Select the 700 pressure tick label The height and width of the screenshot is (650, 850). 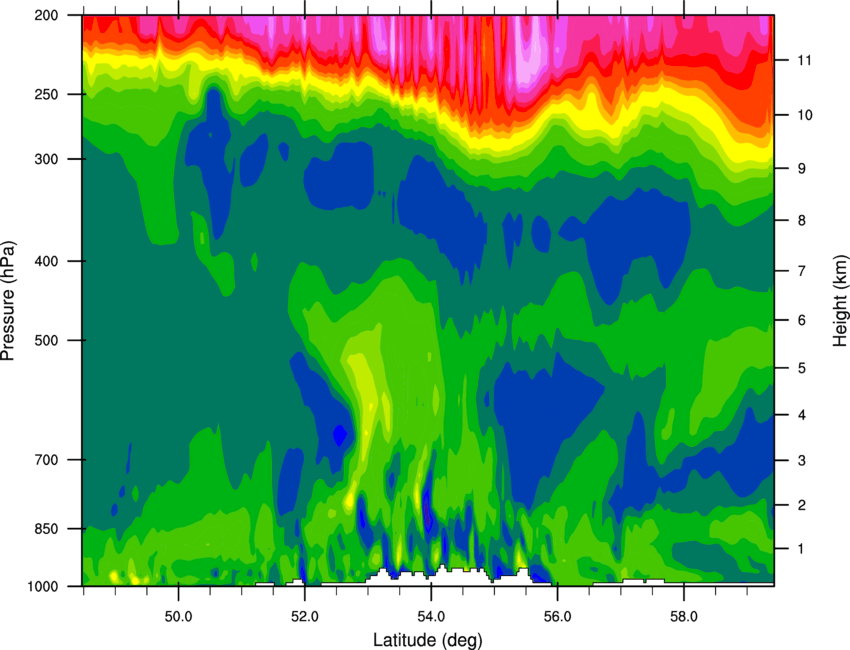pos(47,460)
